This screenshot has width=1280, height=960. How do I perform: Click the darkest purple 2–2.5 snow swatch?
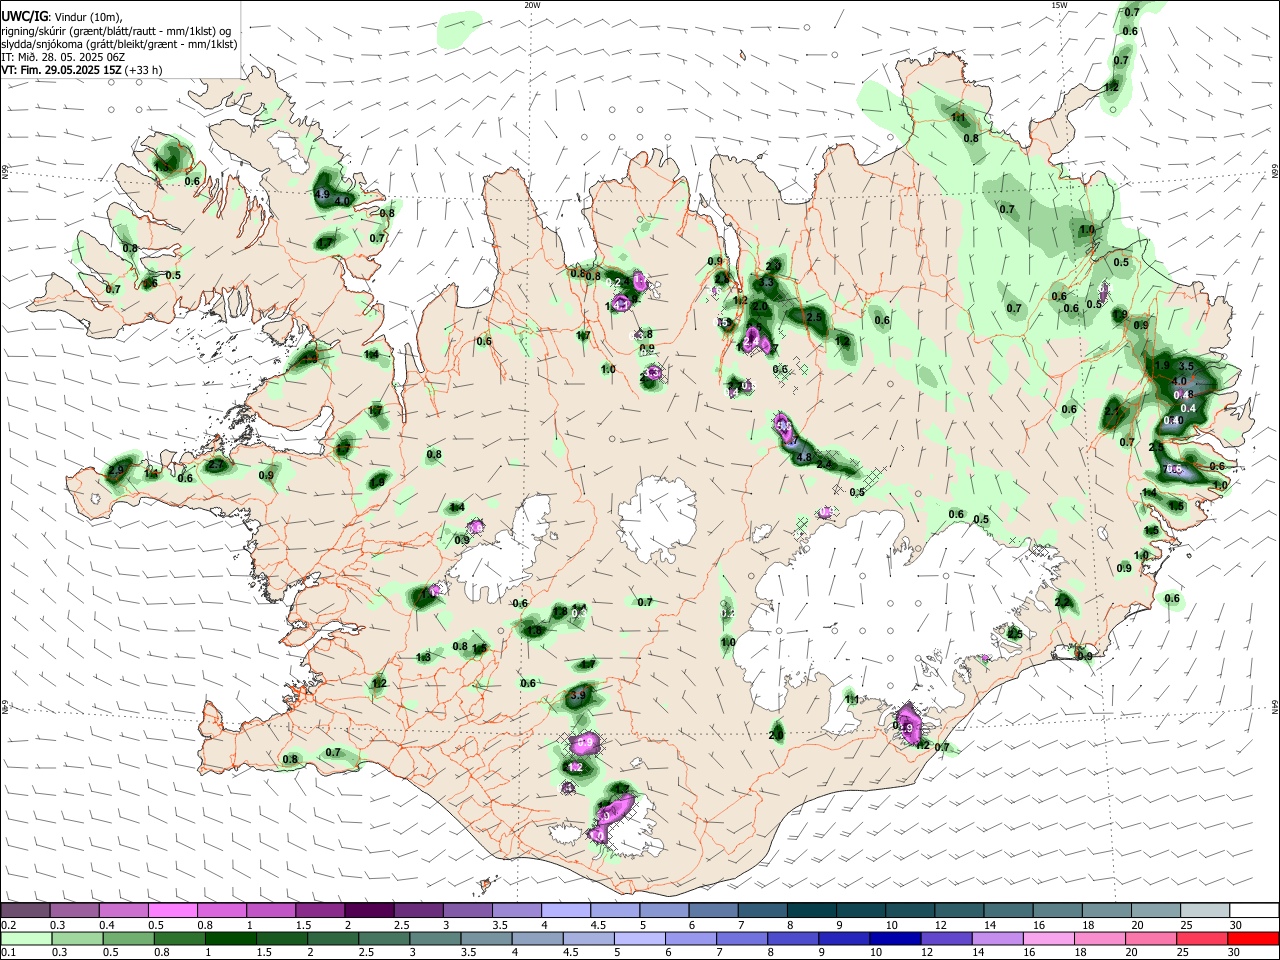pyautogui.click(x=369, y=911)
